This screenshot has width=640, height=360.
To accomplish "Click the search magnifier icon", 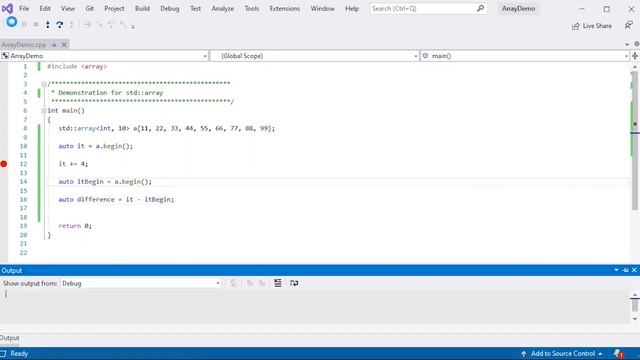I will pyautogui.click(x=480, y=8).
